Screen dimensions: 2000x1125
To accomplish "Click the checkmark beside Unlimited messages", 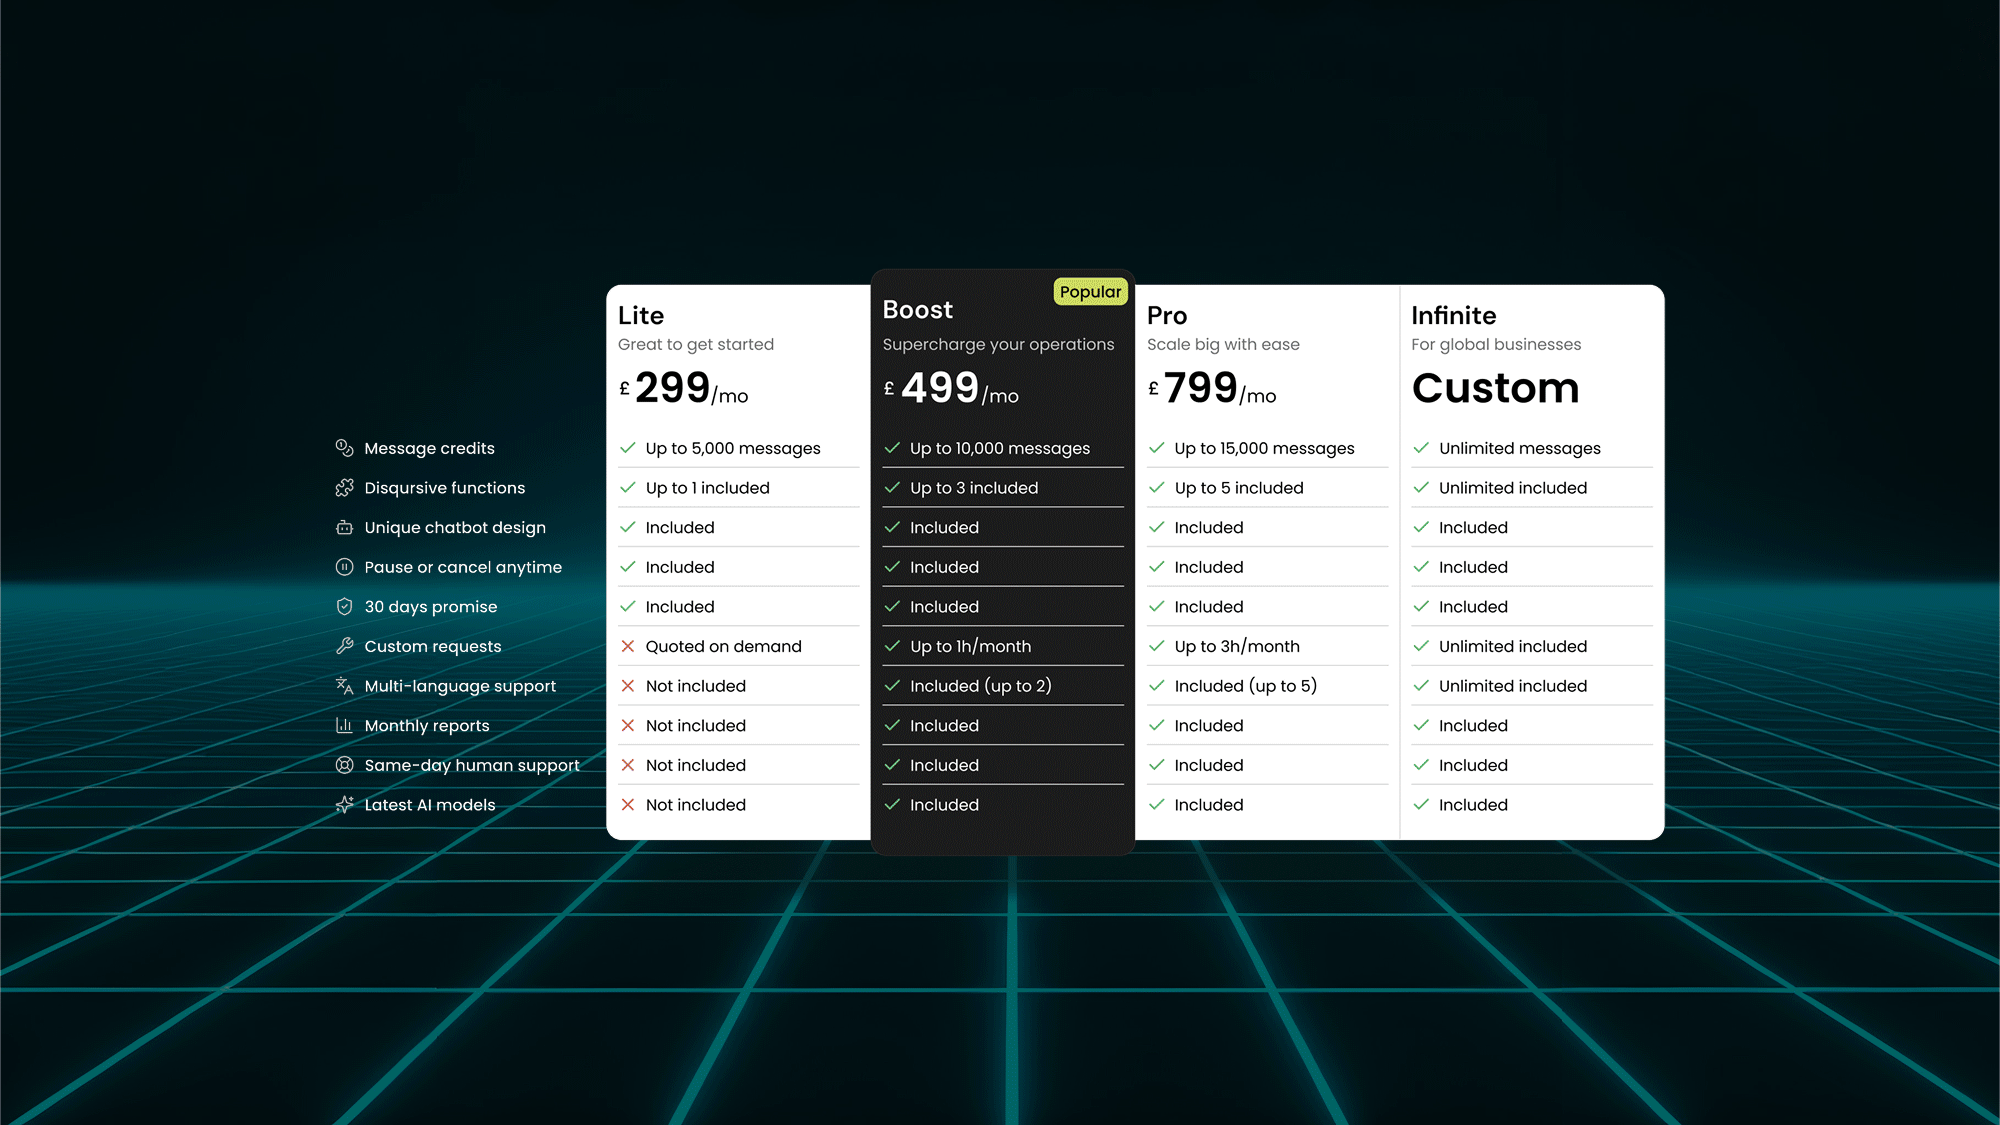I will 1421,448.
